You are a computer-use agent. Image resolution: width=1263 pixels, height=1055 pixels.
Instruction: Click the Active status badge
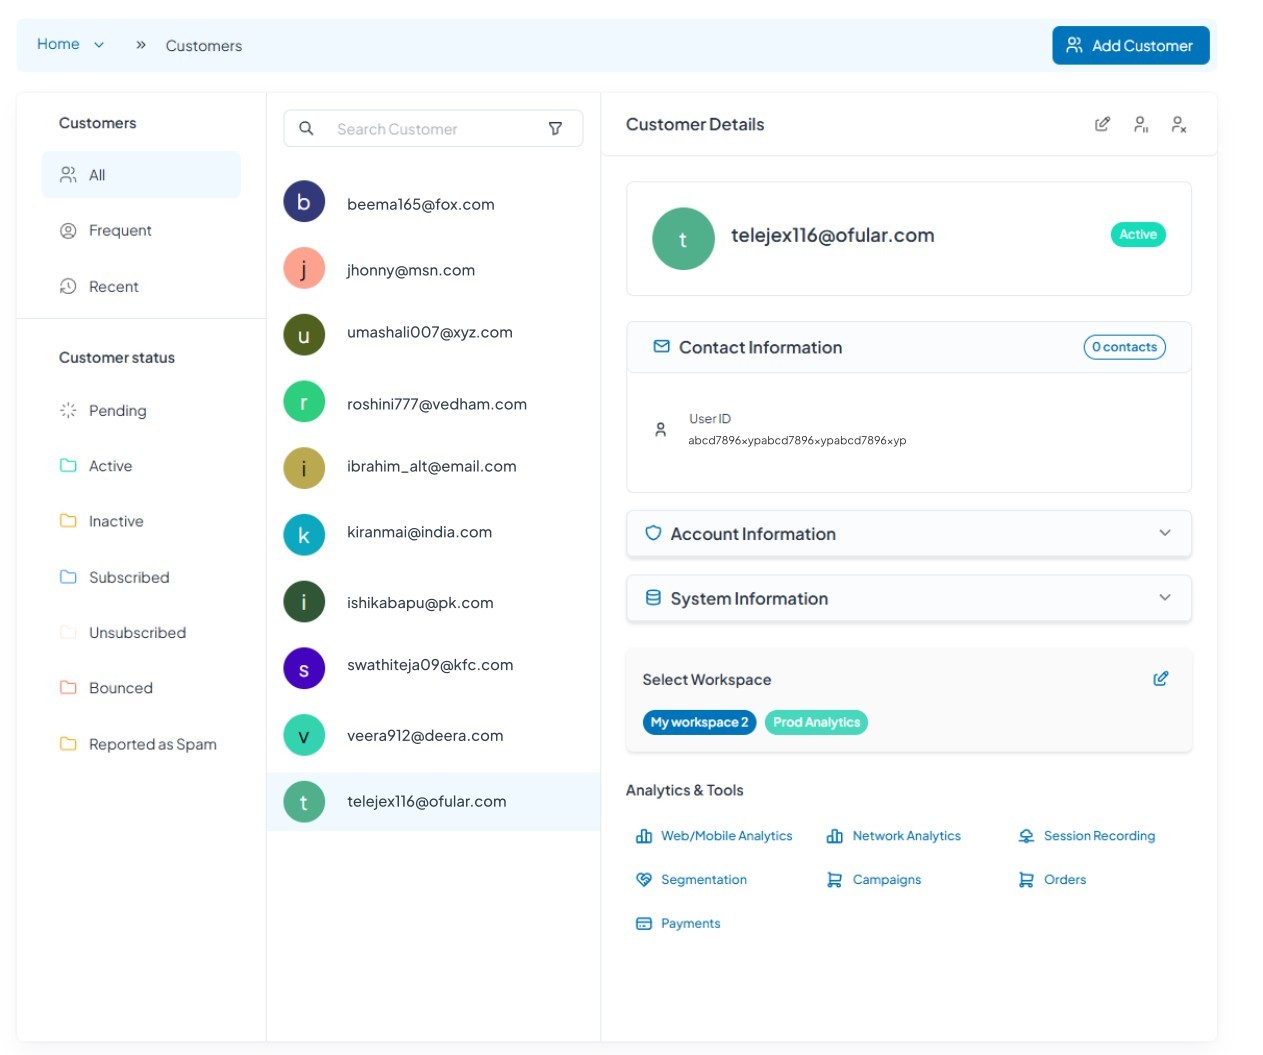point(1138,234)
